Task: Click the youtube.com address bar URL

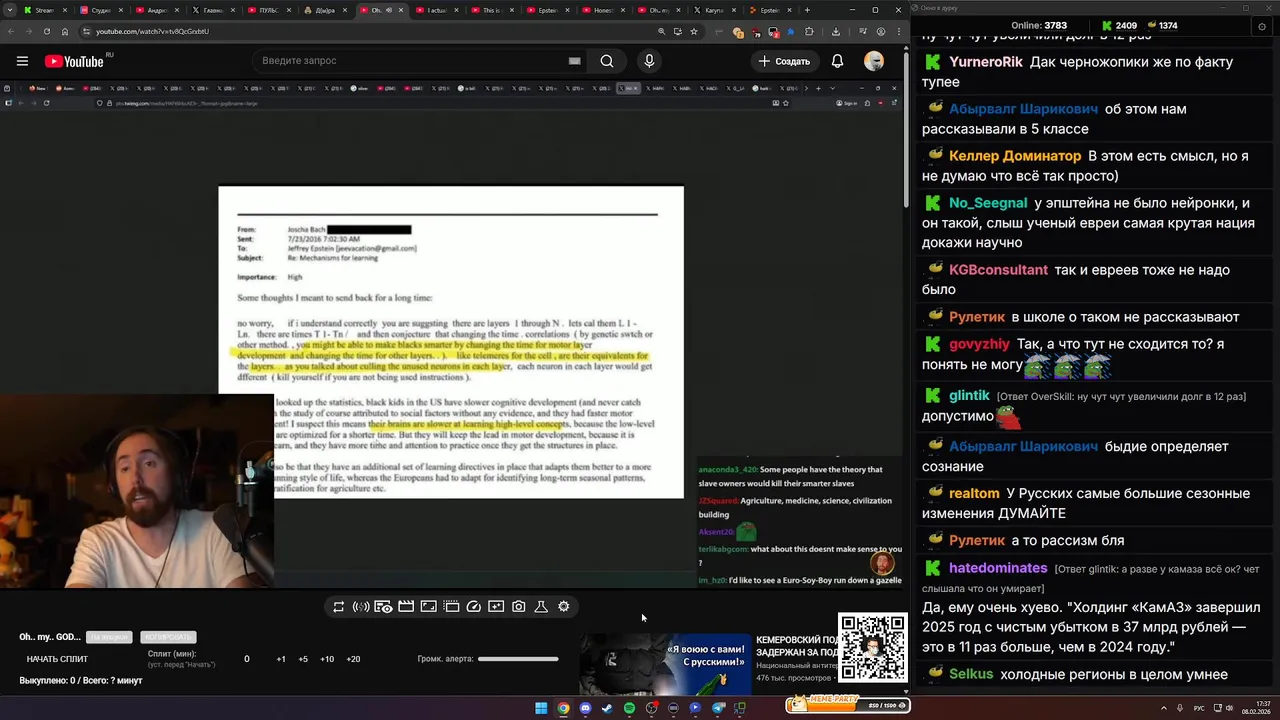Action: pyautogui.click(x=152, y=31)
